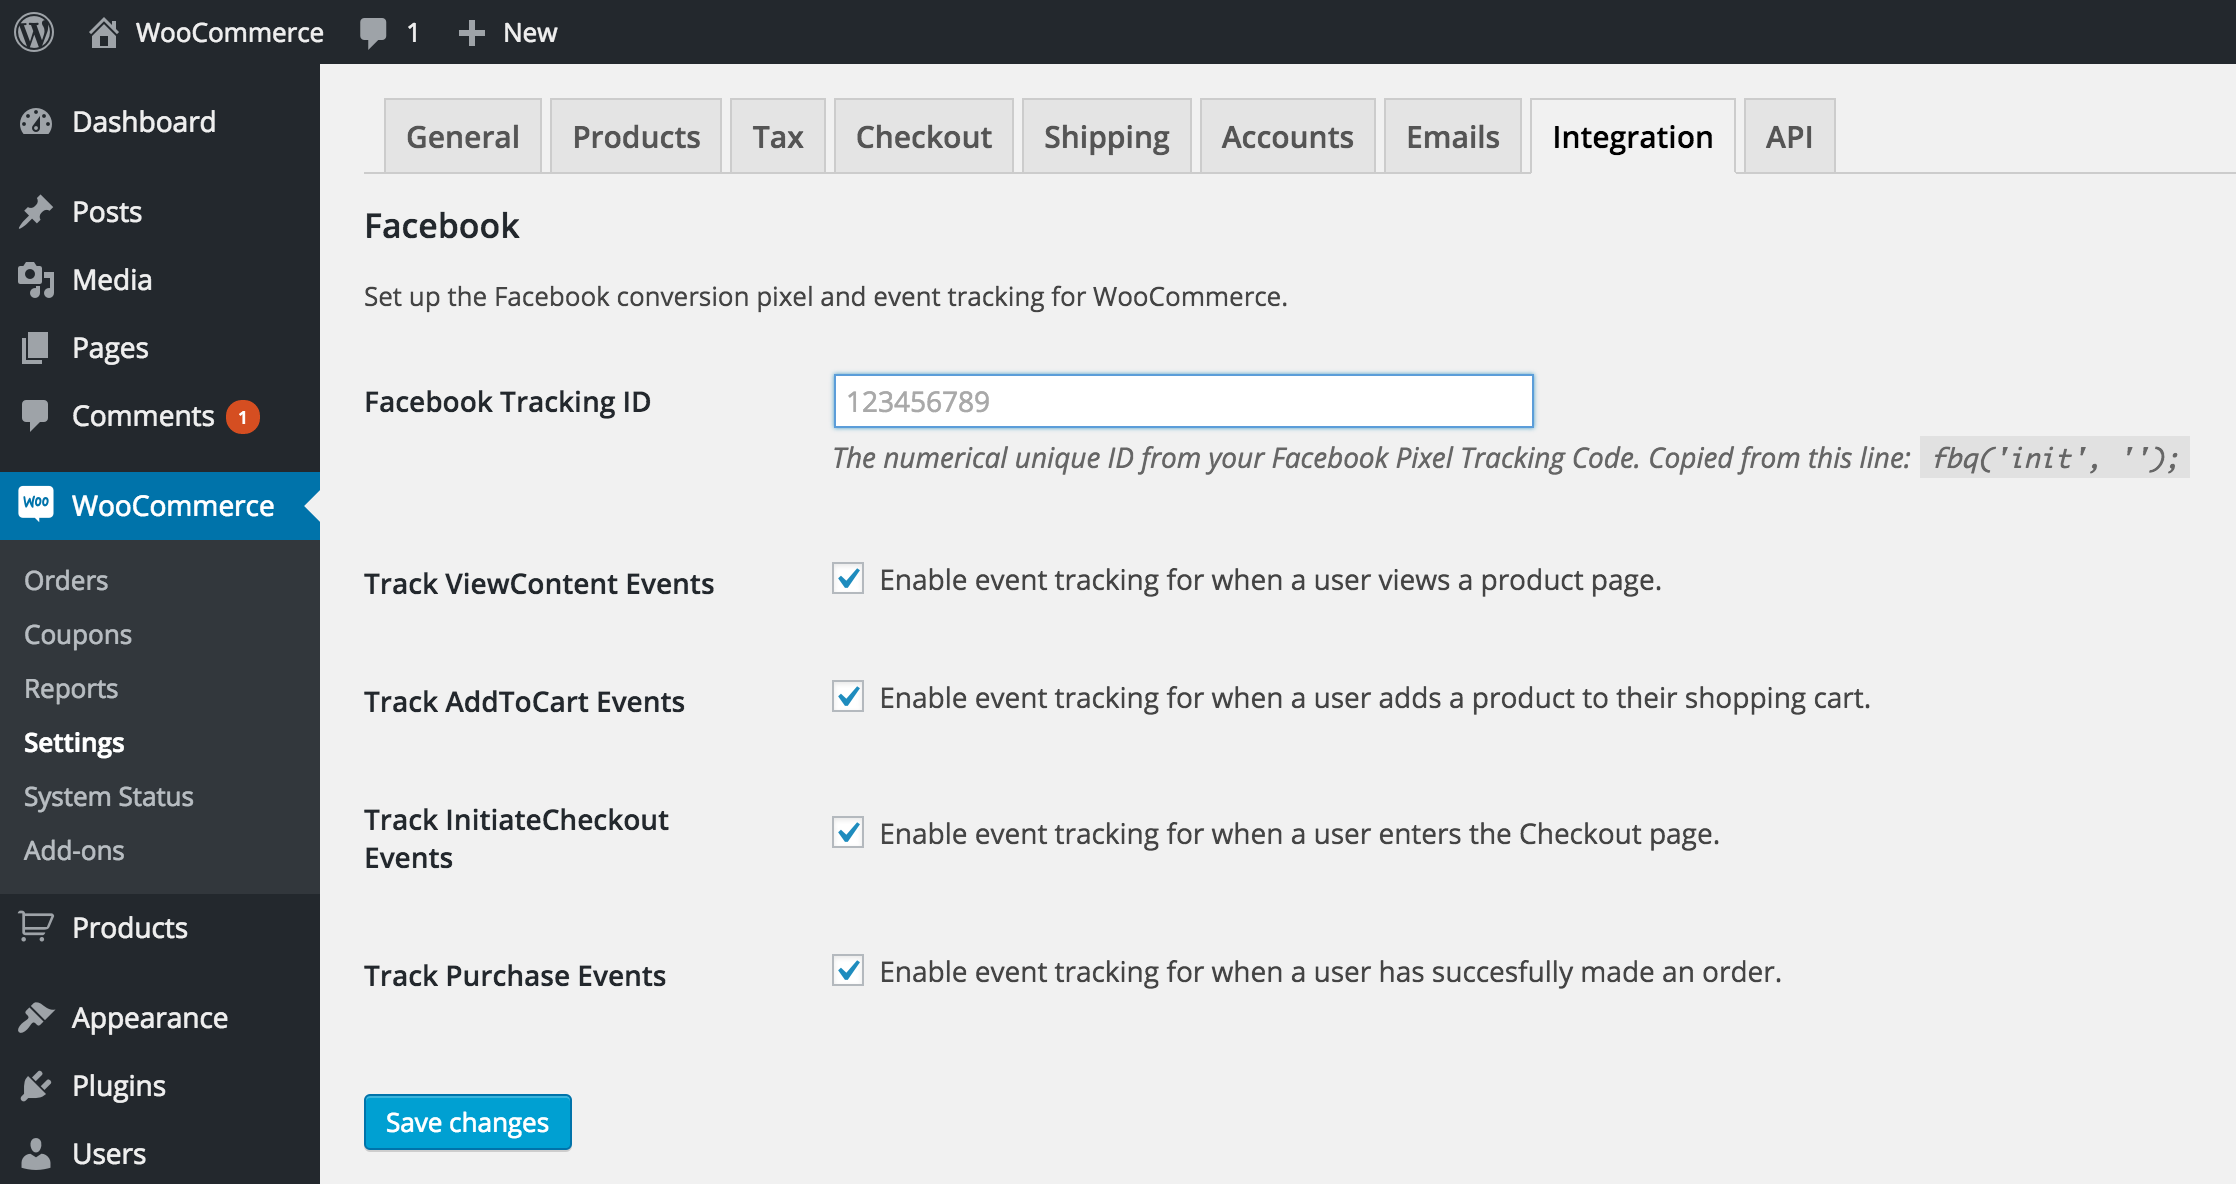Expand the Shipping settings tab
The height and width of the screenshot is (1184, 2236).
1108,136
